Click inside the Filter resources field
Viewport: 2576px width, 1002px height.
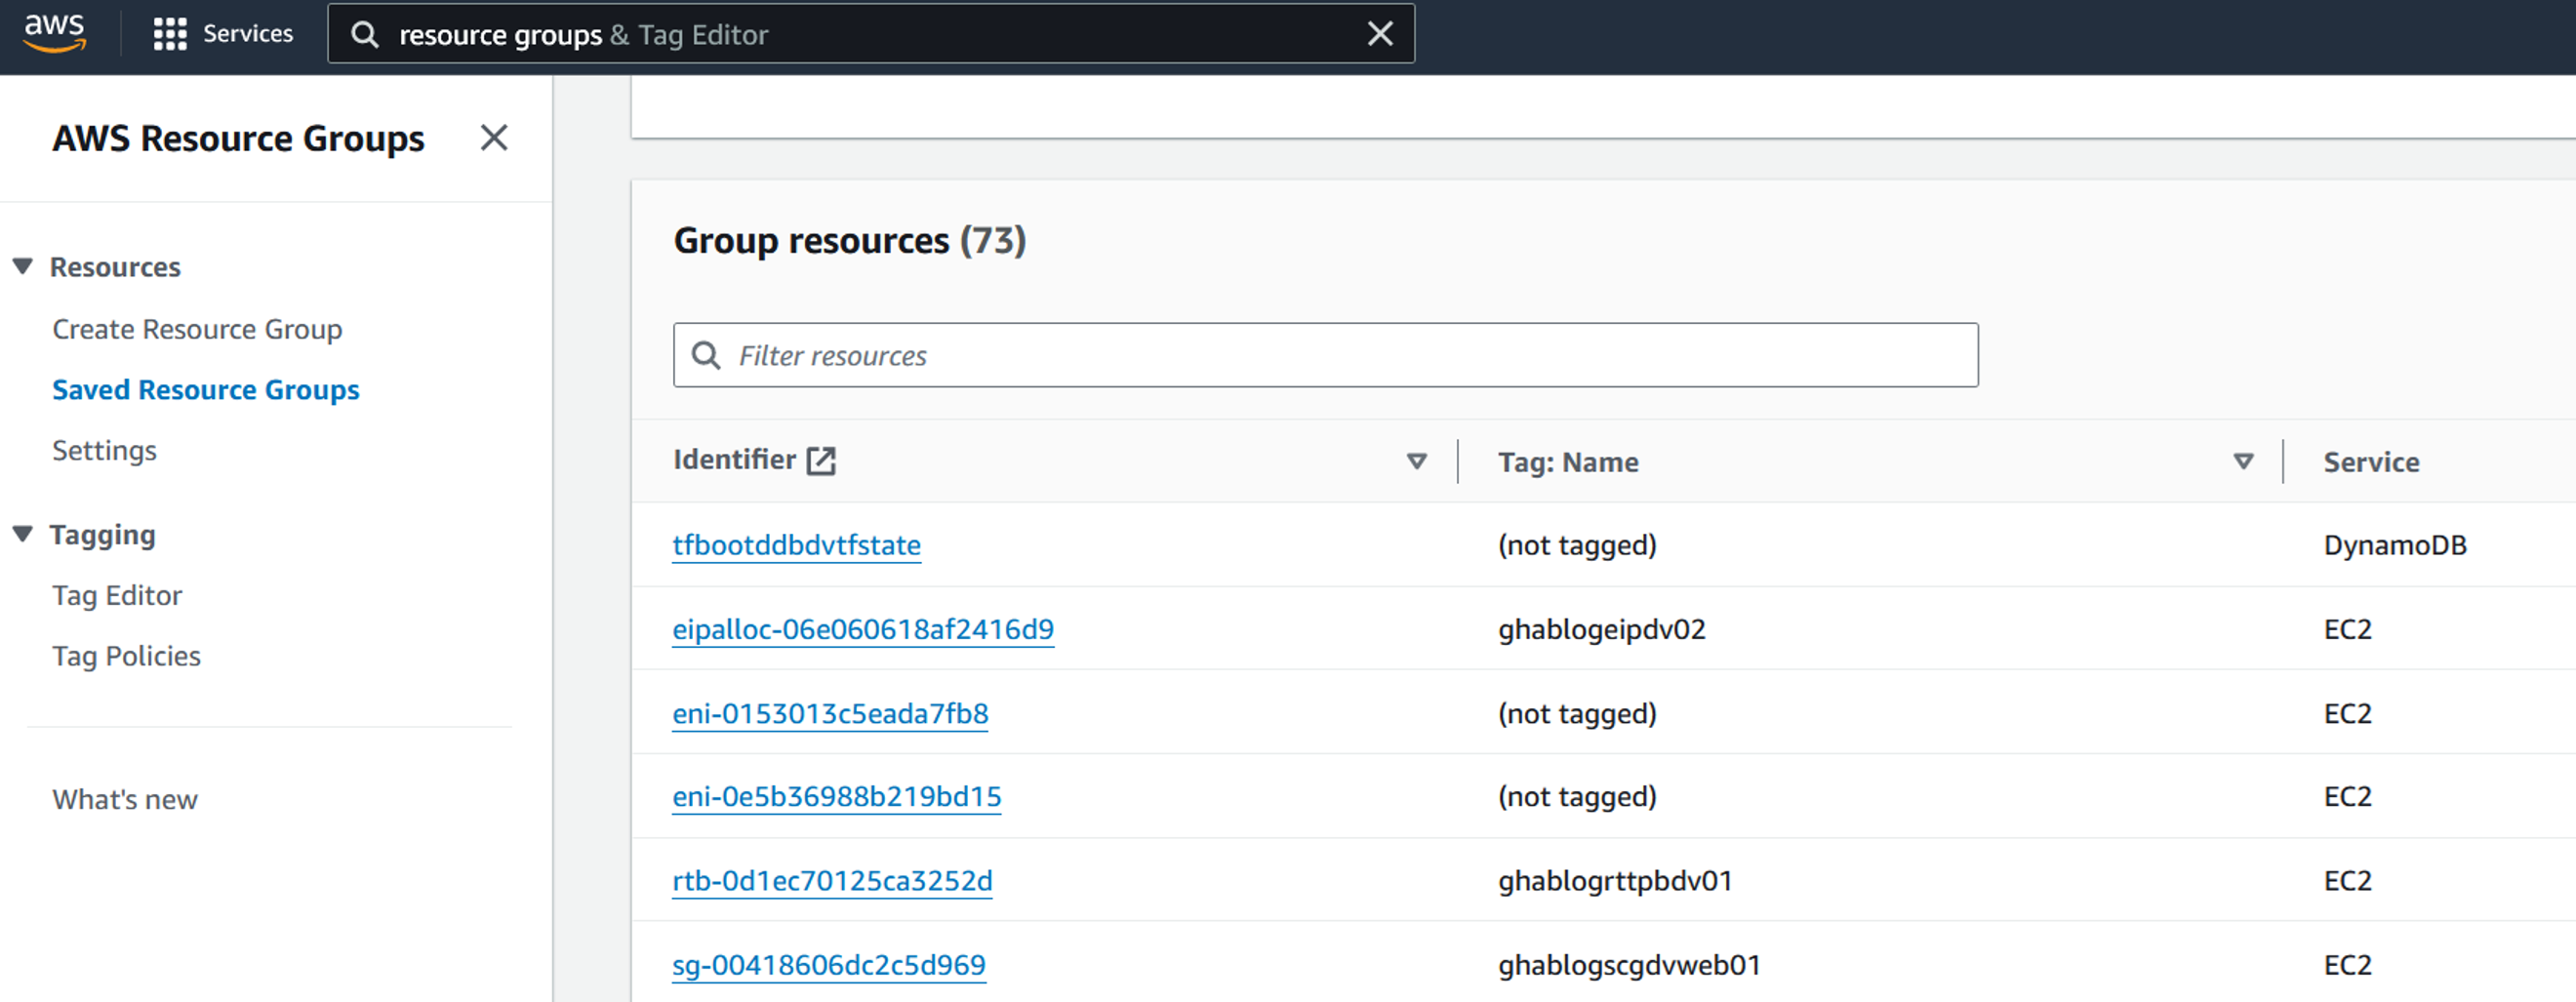pyautogui.click(x=1100, y=355)
